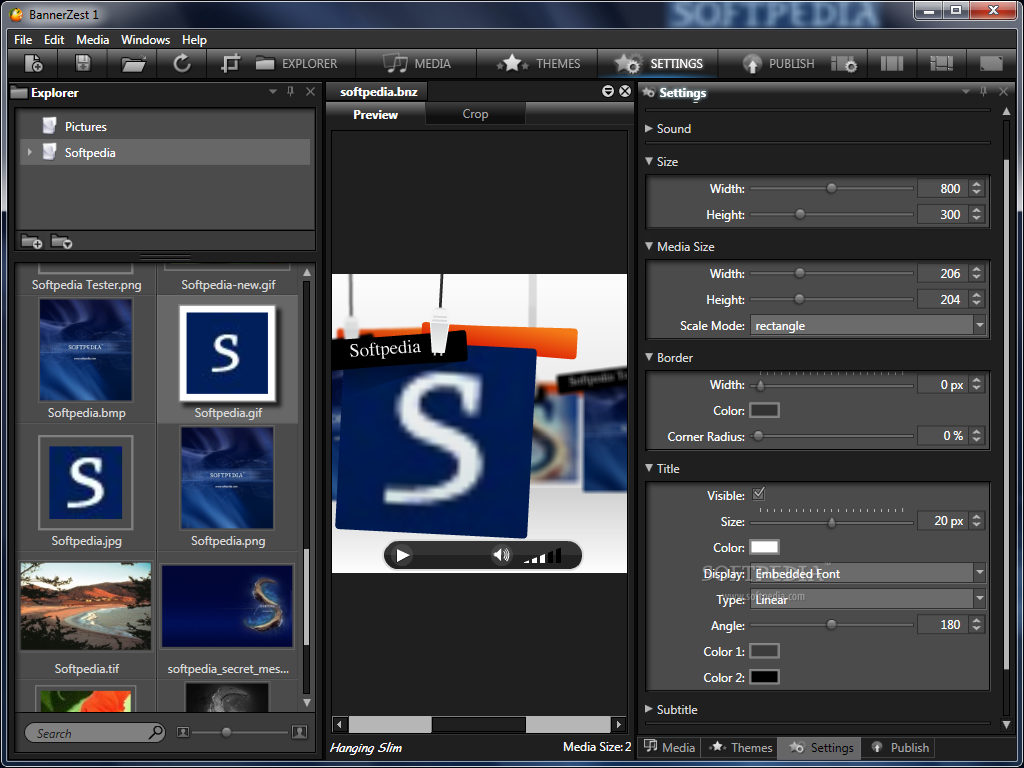Close the softpedia.bnz document
The width and height of the screenshot is (1024, 768).
tap(625, 91)
